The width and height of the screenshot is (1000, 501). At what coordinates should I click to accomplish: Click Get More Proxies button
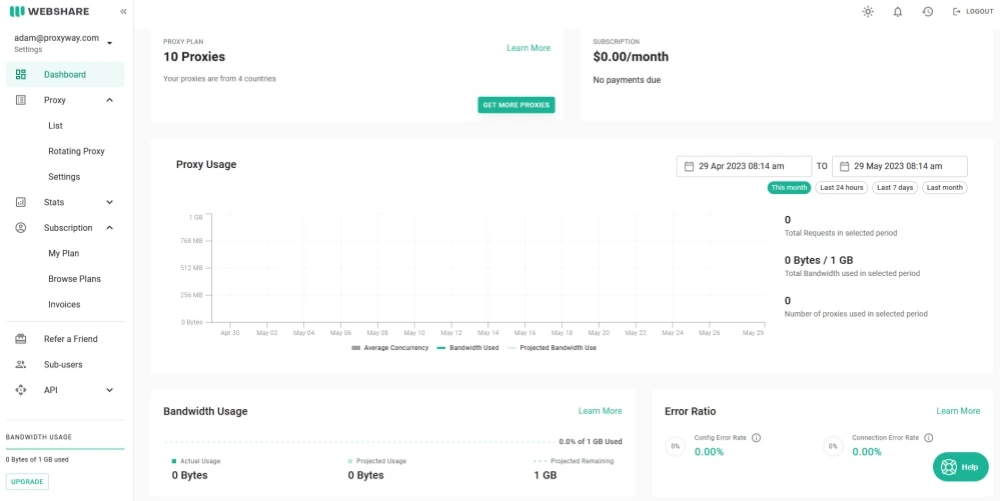pyautogui.click(x=516, y=105)
